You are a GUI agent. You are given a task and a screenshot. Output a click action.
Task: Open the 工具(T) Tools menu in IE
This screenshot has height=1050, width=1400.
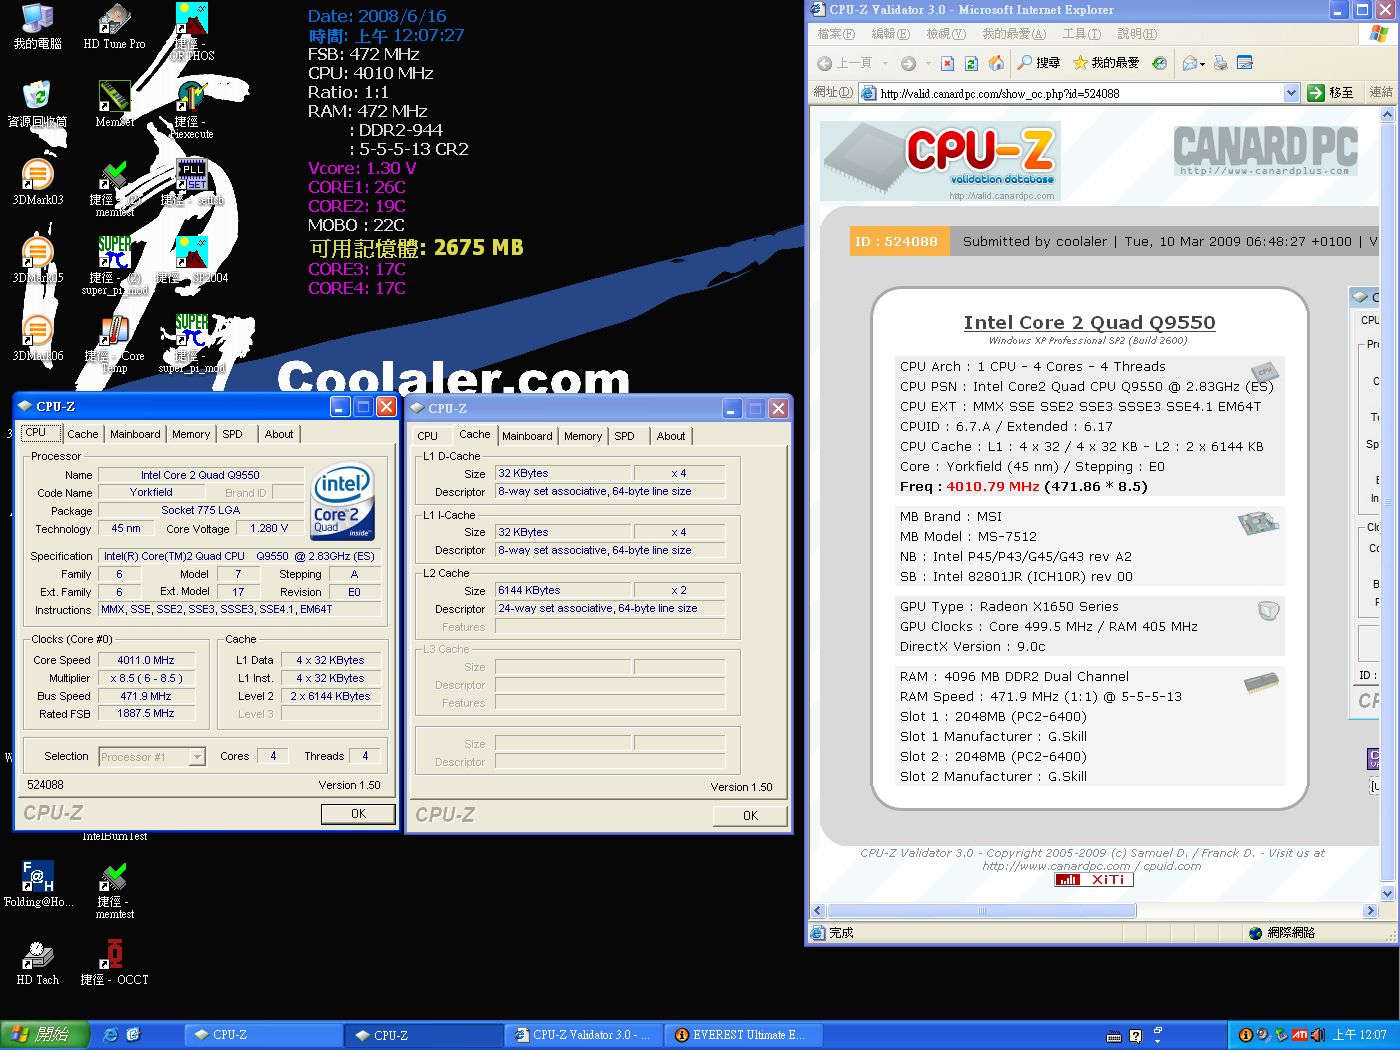(1081, 34)
